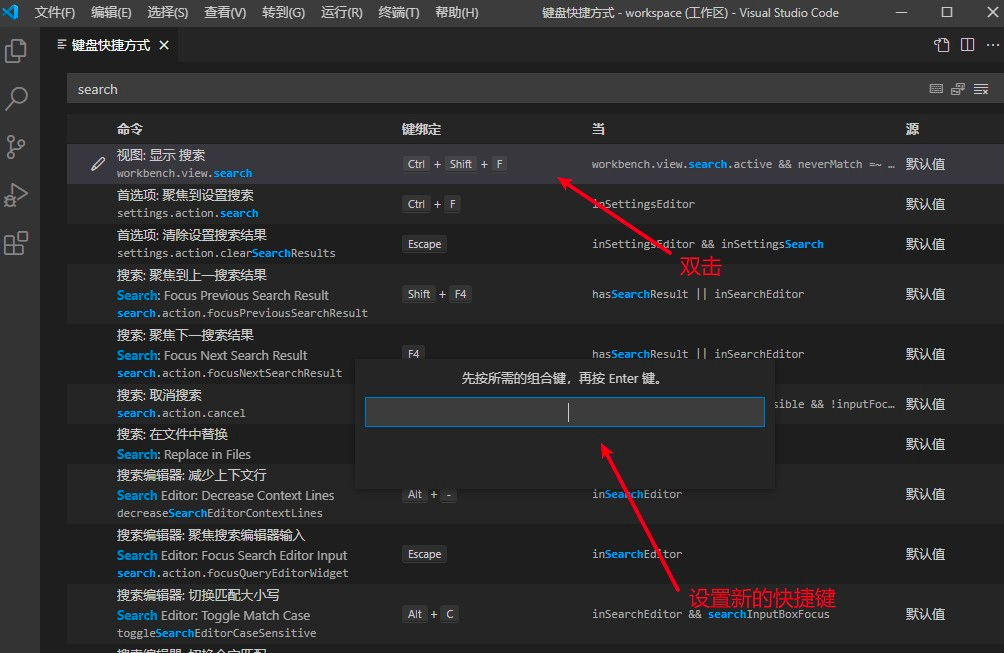Open the editor more actions ellipsis menu

pos(992,45)
